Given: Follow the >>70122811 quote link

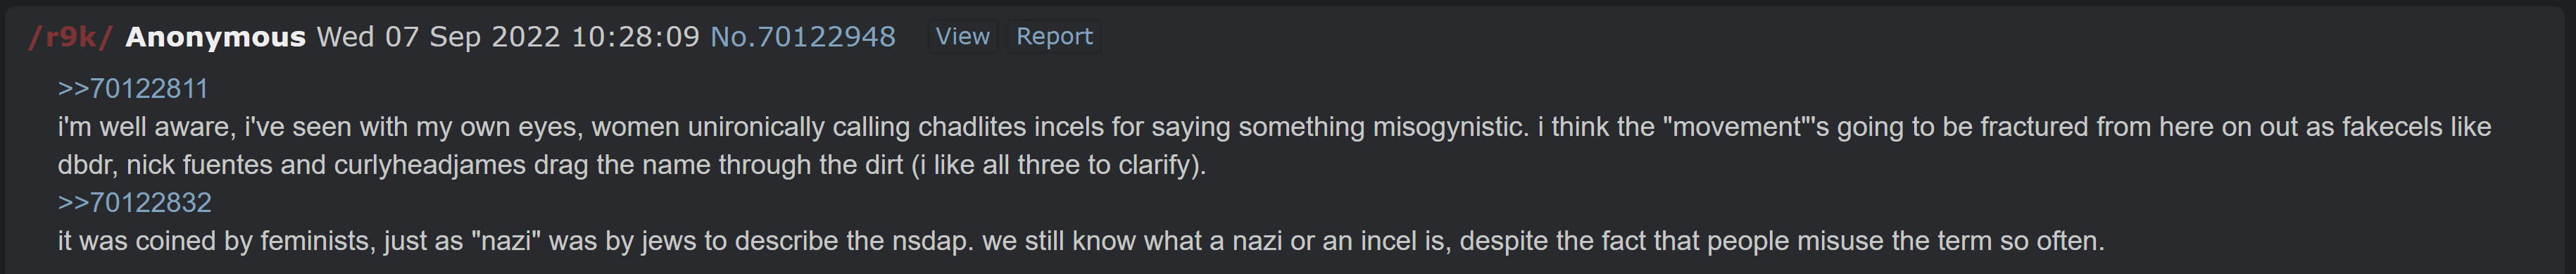Looking at the screenshot, I should pos(133,89).
